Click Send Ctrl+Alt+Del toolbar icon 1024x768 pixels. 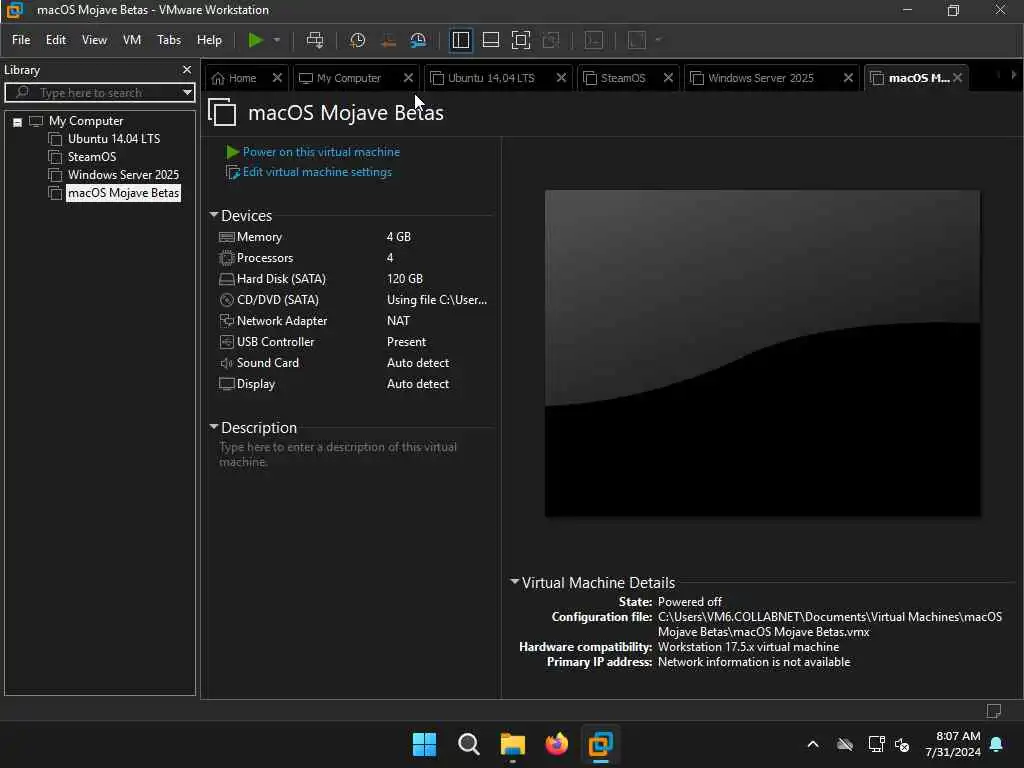tap(315, 40)
